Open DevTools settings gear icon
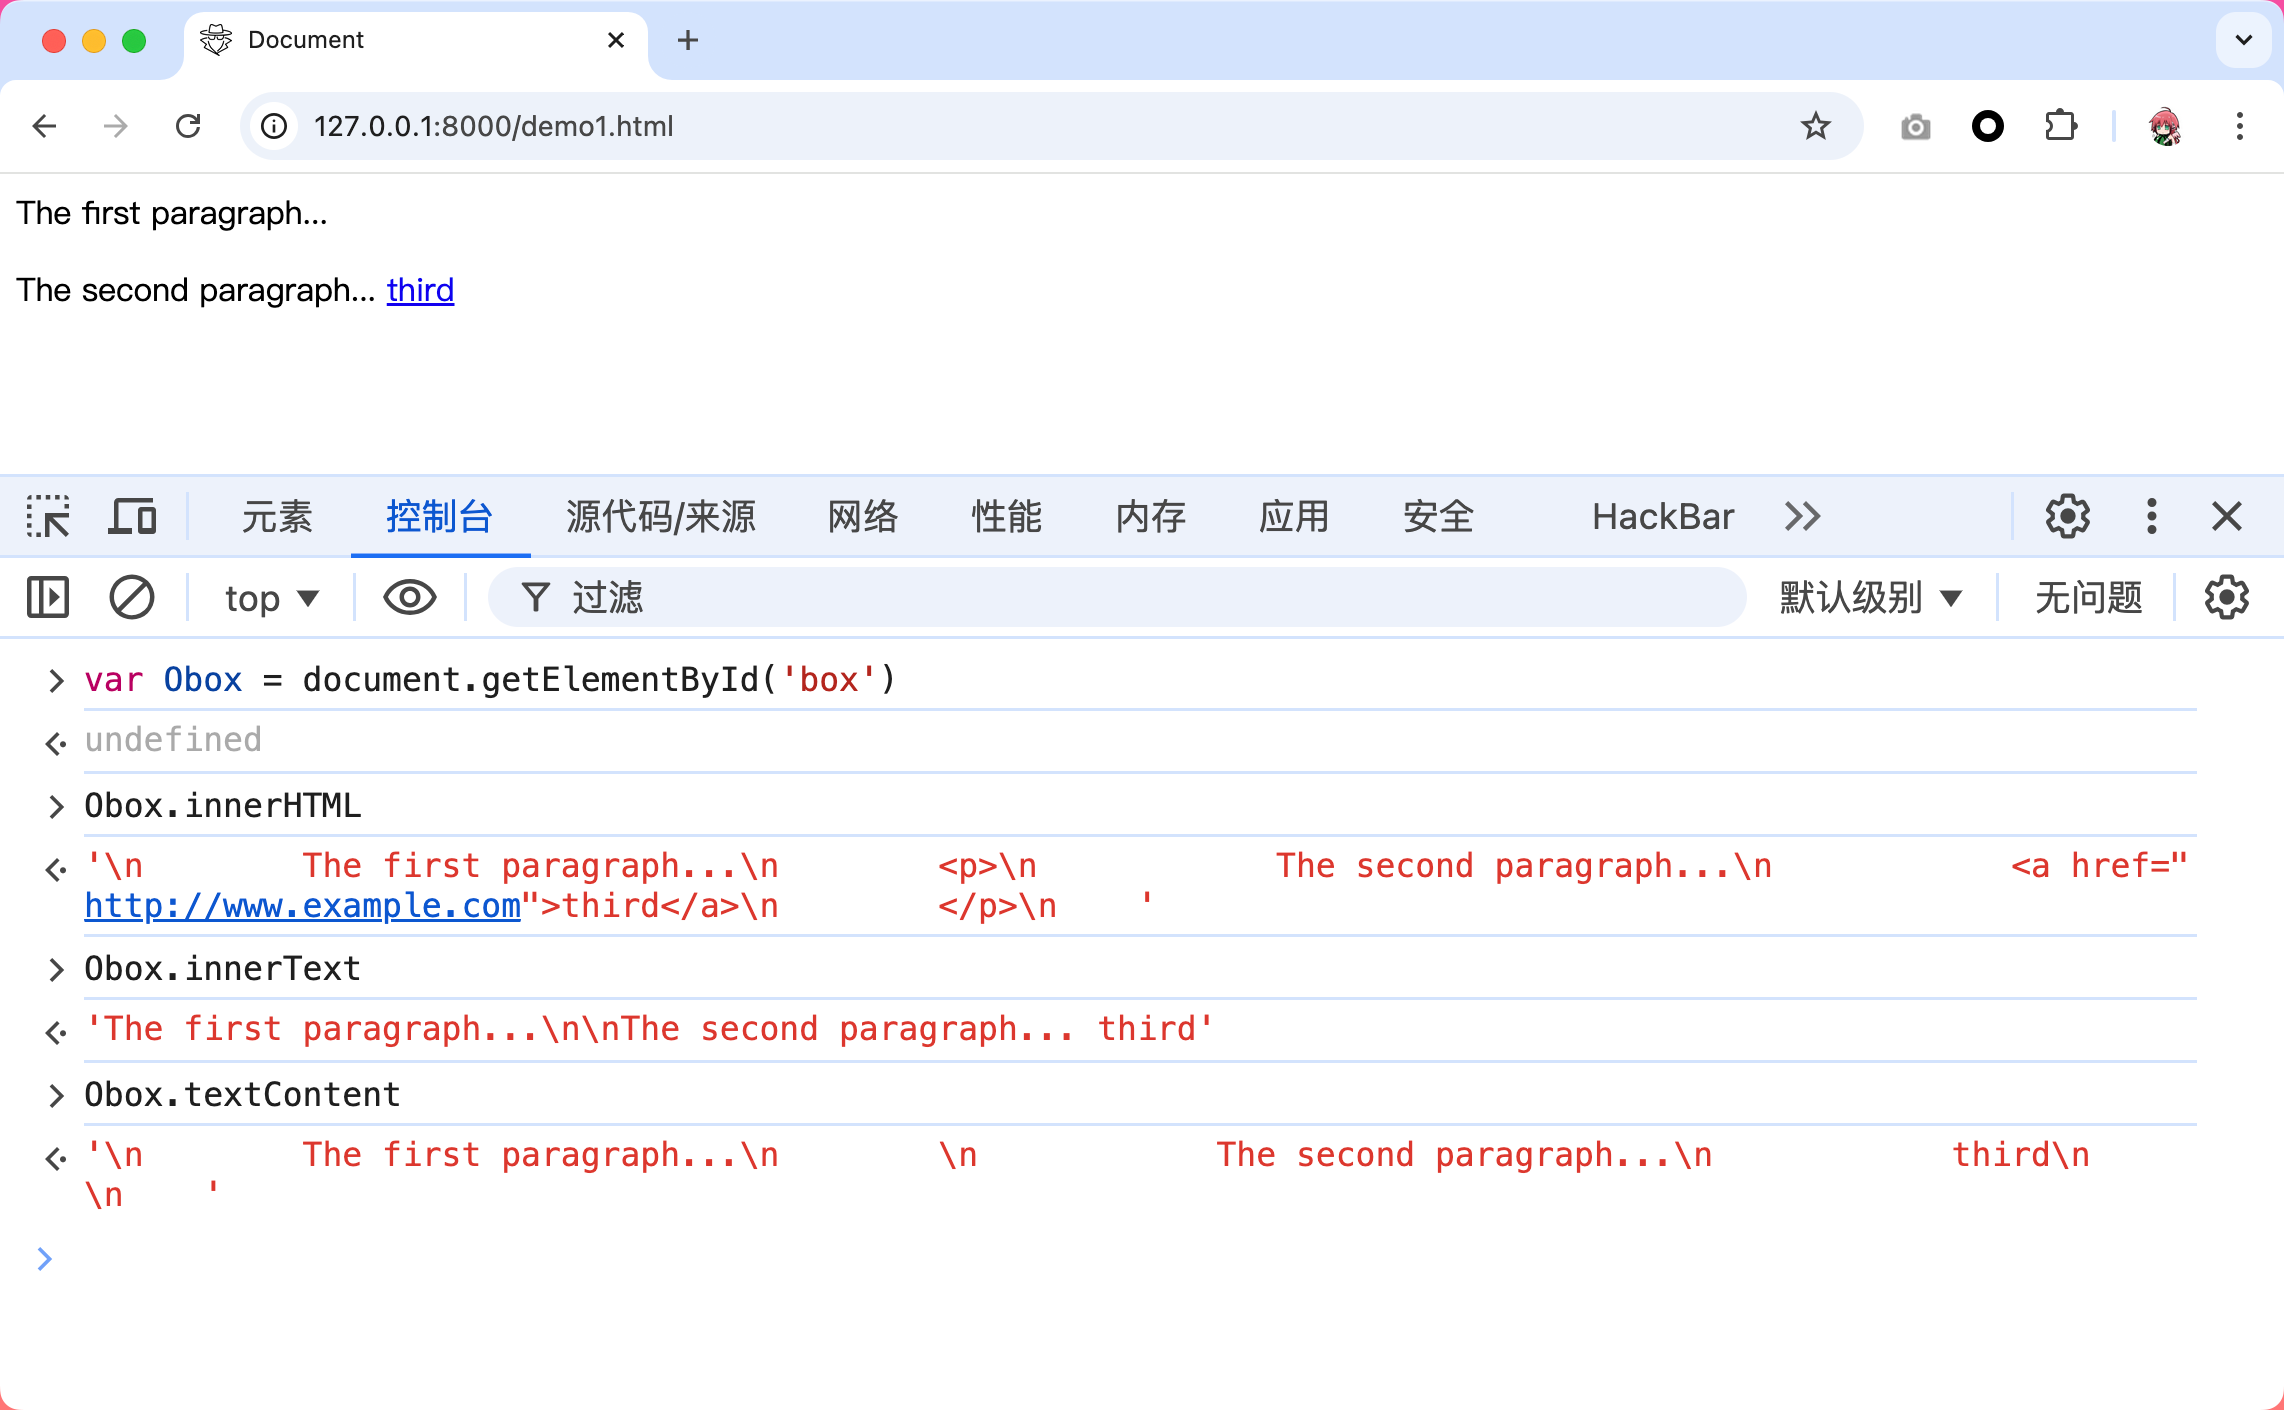The image size is (2284, 1410). click(x=2067, y=517)
